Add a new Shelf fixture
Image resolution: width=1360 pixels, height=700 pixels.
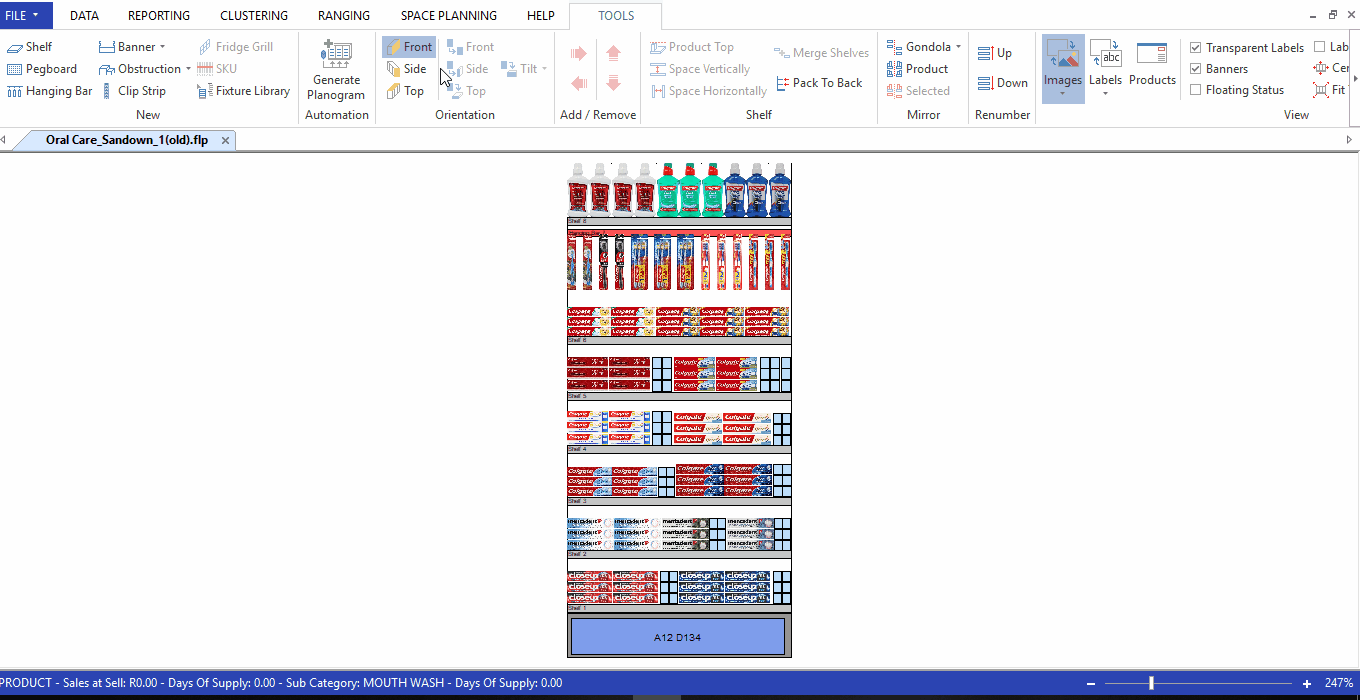[x=30, y=47]
